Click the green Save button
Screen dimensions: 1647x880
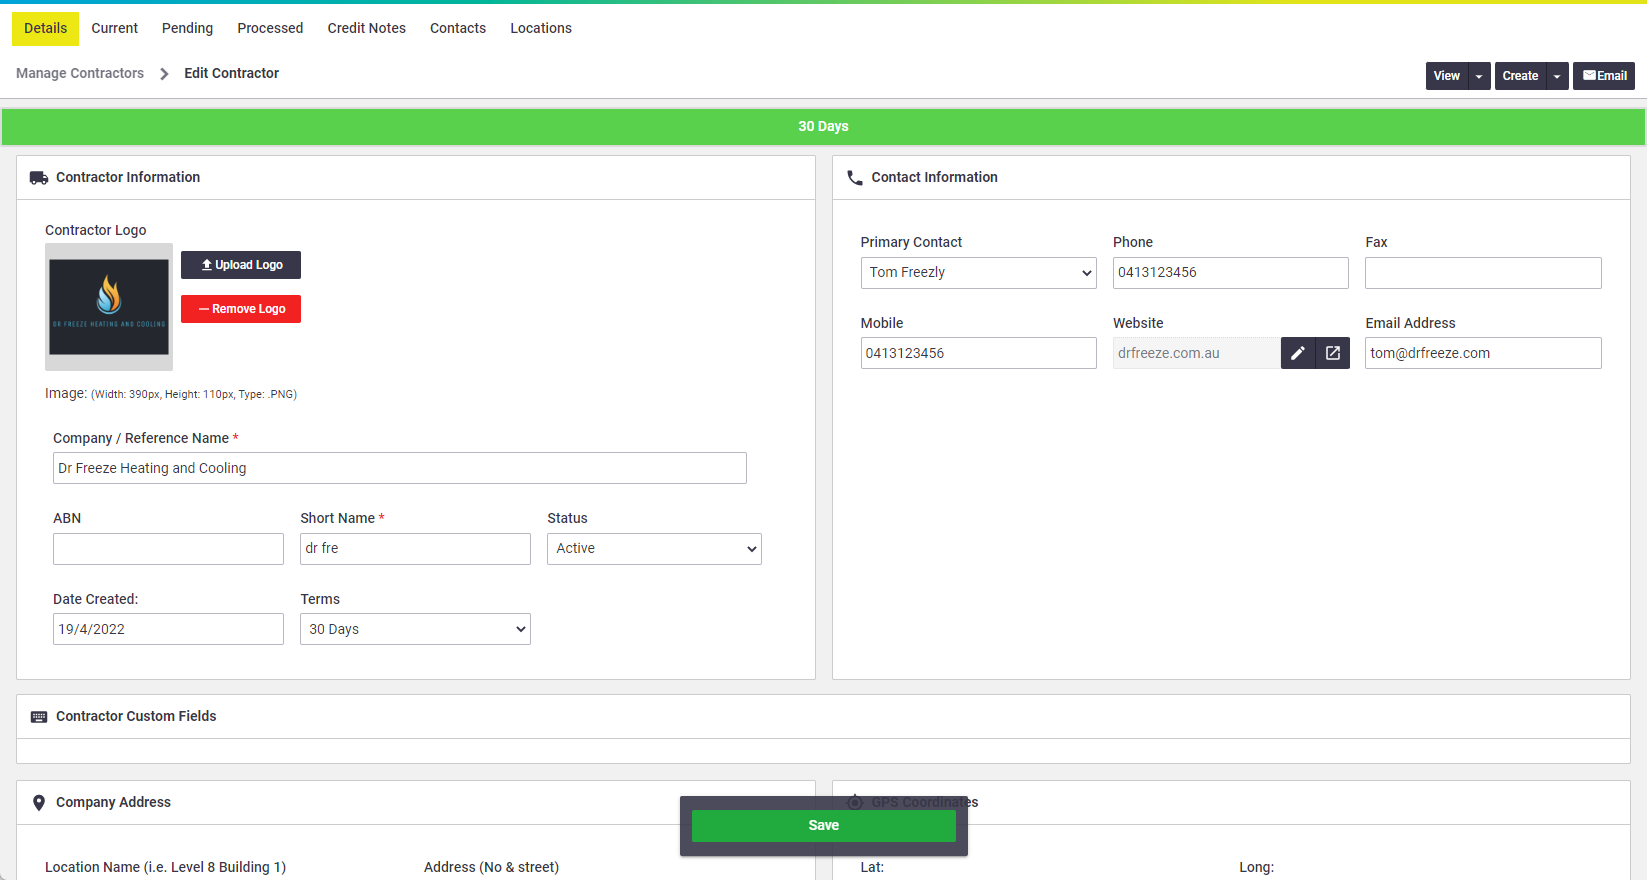point(824,826)
